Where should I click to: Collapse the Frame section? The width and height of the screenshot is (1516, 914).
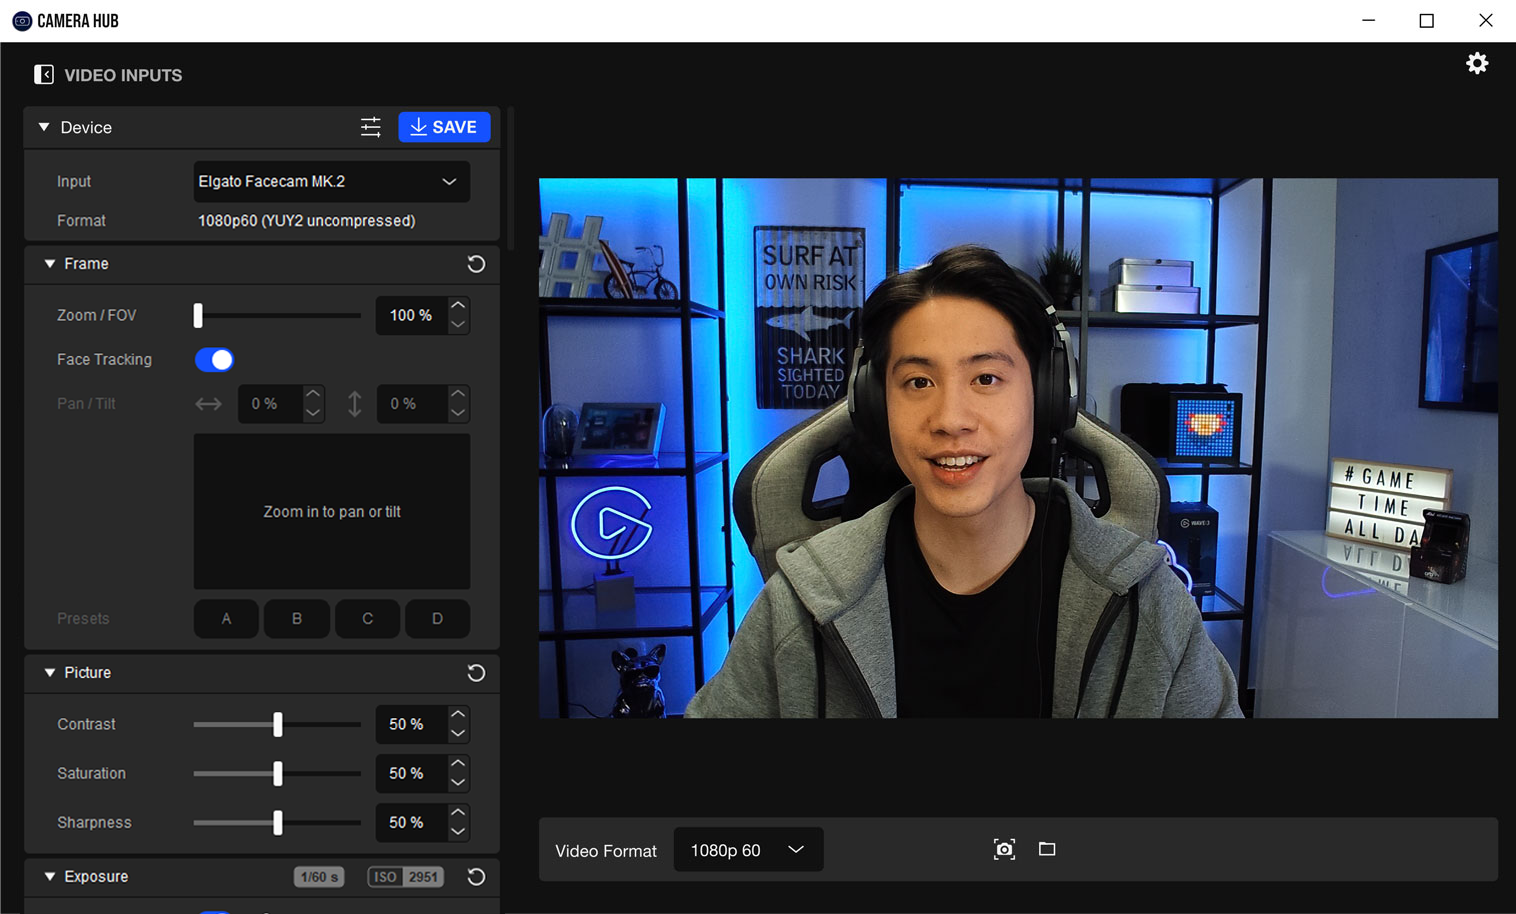click(x=50, y=264)
